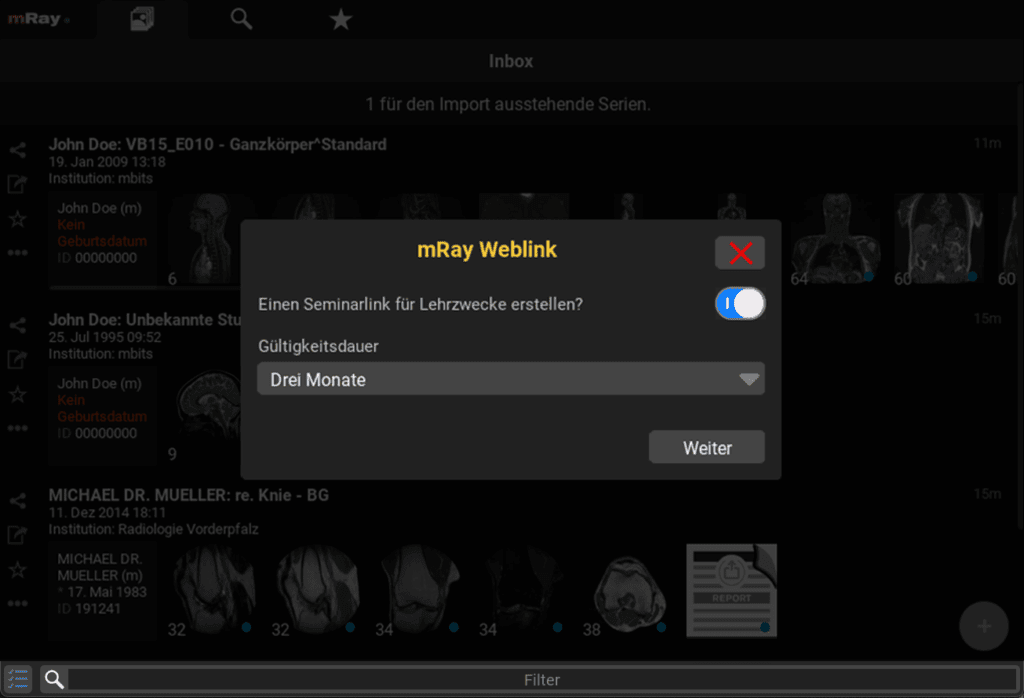Click the Filter input field
This screenshot has height=698, width=1024.
[541, 680]
